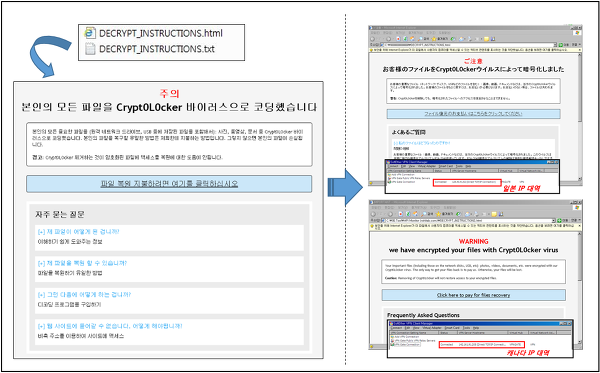The height and width of the screenshot is (373, 600).
Task: Click the Korean pay-for-file-recovery link
Action: 169,184
